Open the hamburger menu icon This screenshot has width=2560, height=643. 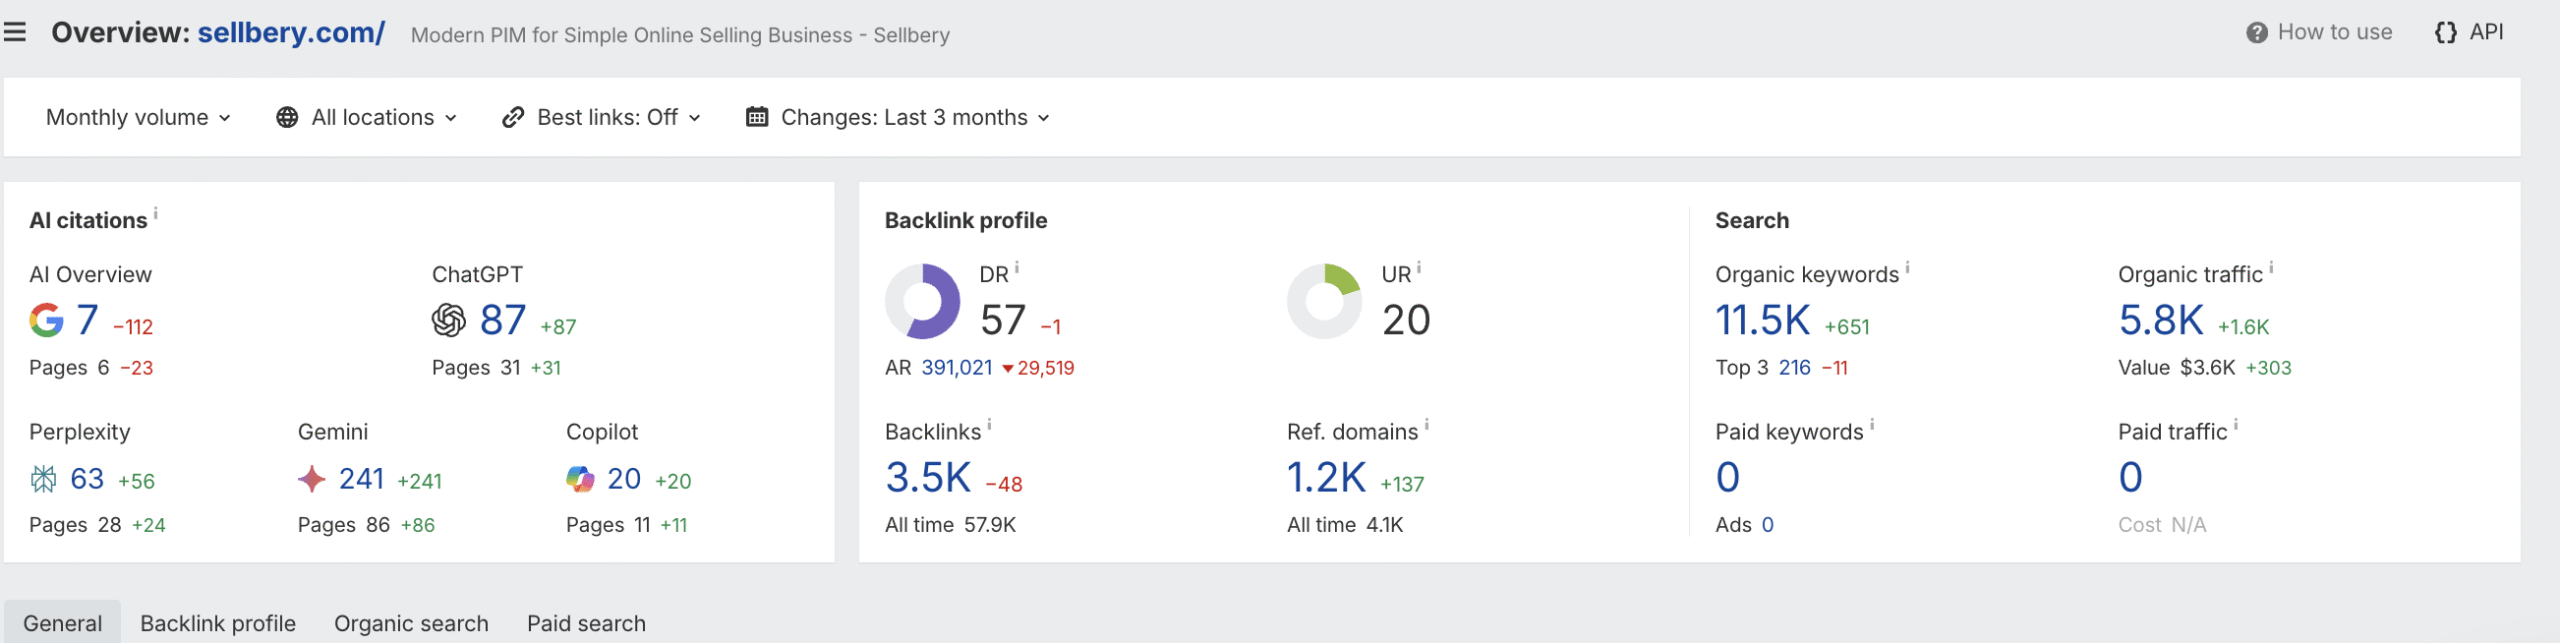click(15, 33)
